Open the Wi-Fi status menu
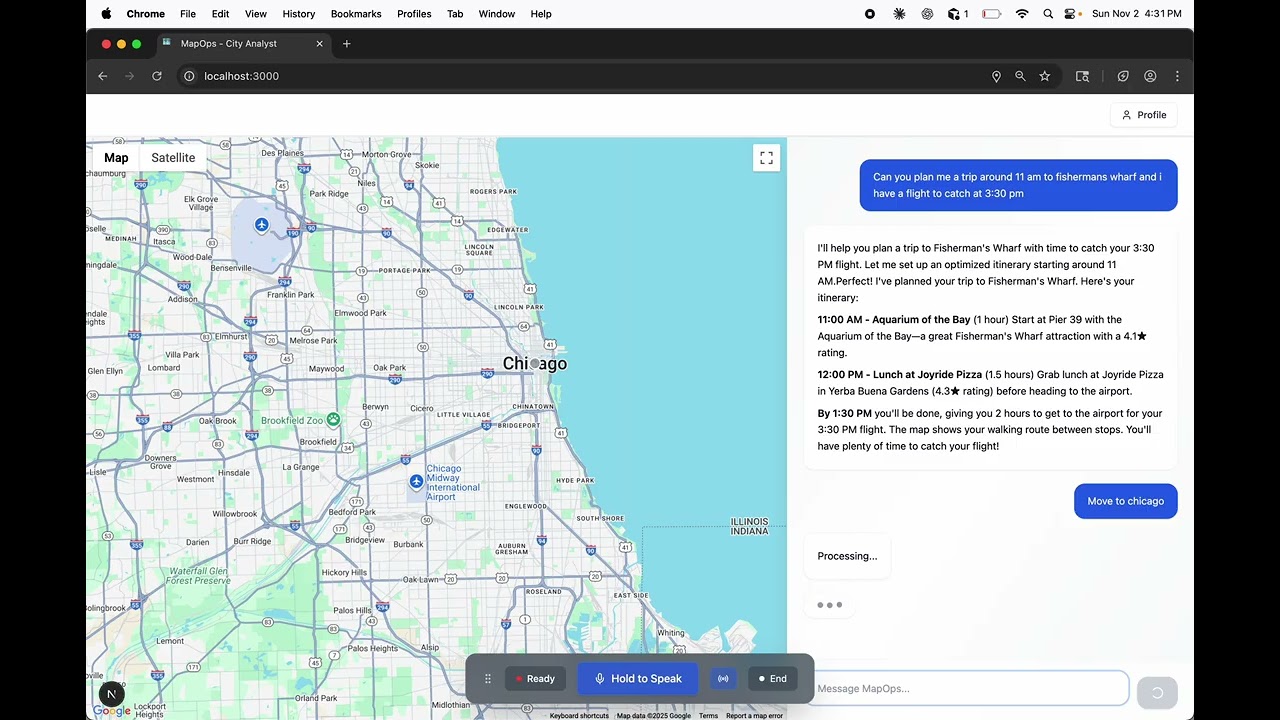 1022,14
